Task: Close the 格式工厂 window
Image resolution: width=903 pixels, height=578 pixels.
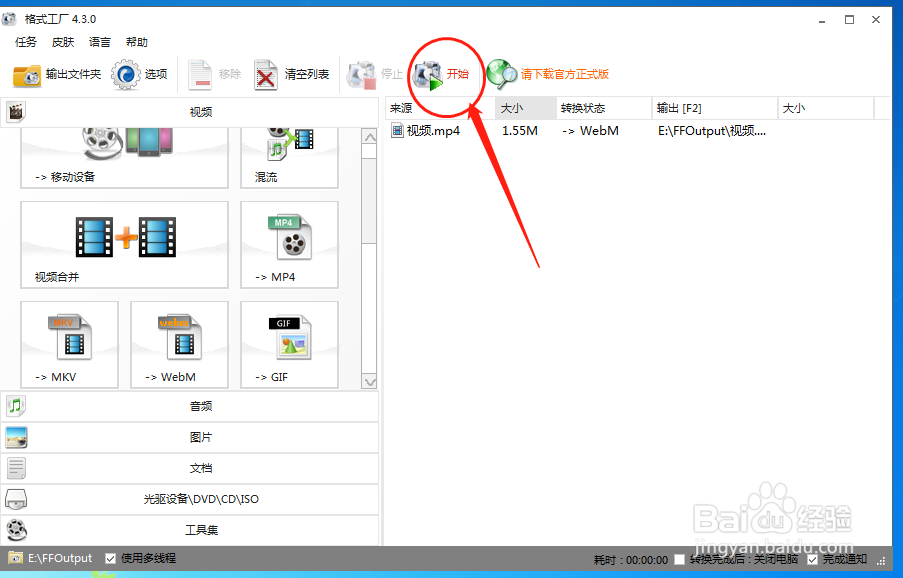Action: tap(876, 20)
